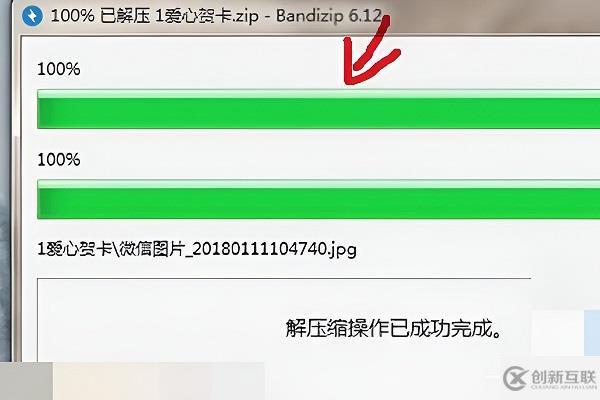The width and height of the screenshot is (600, 400).
Task: Click the lower 100% percentage label
Action: coord(59,160)
